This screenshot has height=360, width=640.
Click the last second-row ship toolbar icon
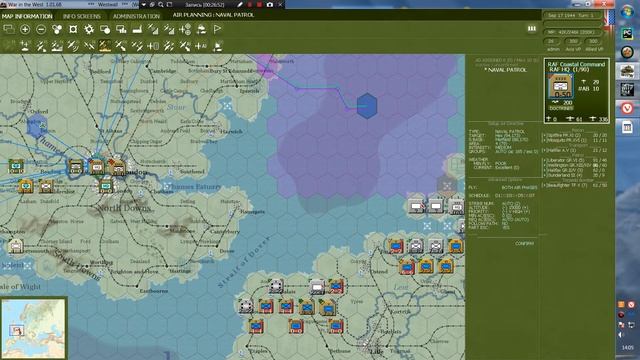click(218, 46)
